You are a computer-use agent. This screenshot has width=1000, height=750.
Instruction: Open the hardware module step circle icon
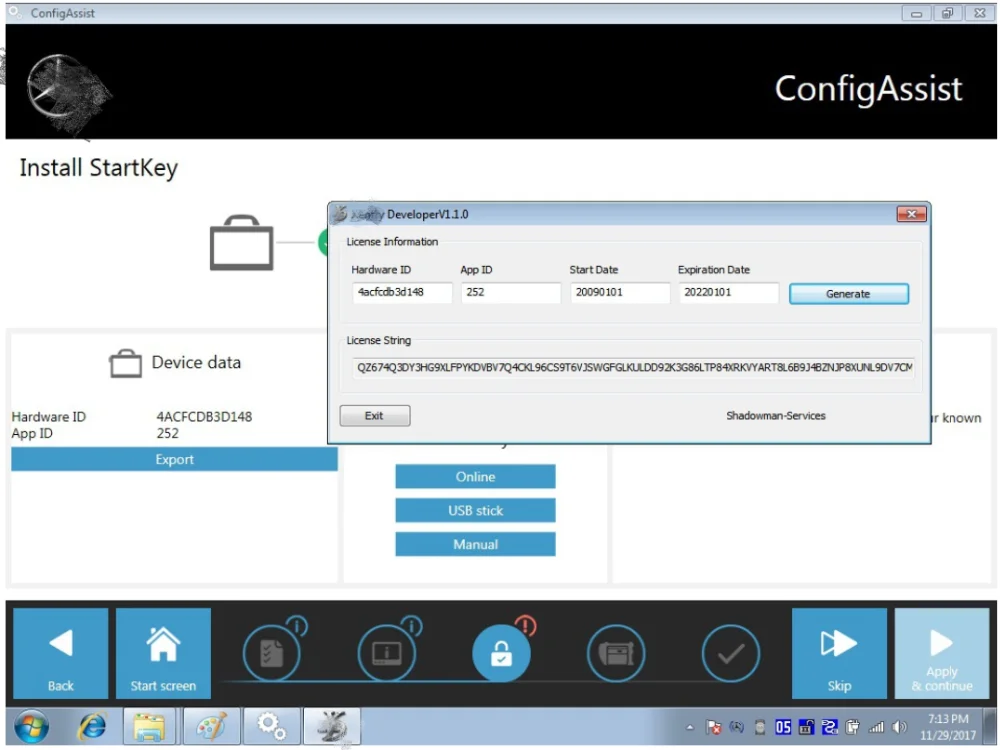click(x=616, y=653)
